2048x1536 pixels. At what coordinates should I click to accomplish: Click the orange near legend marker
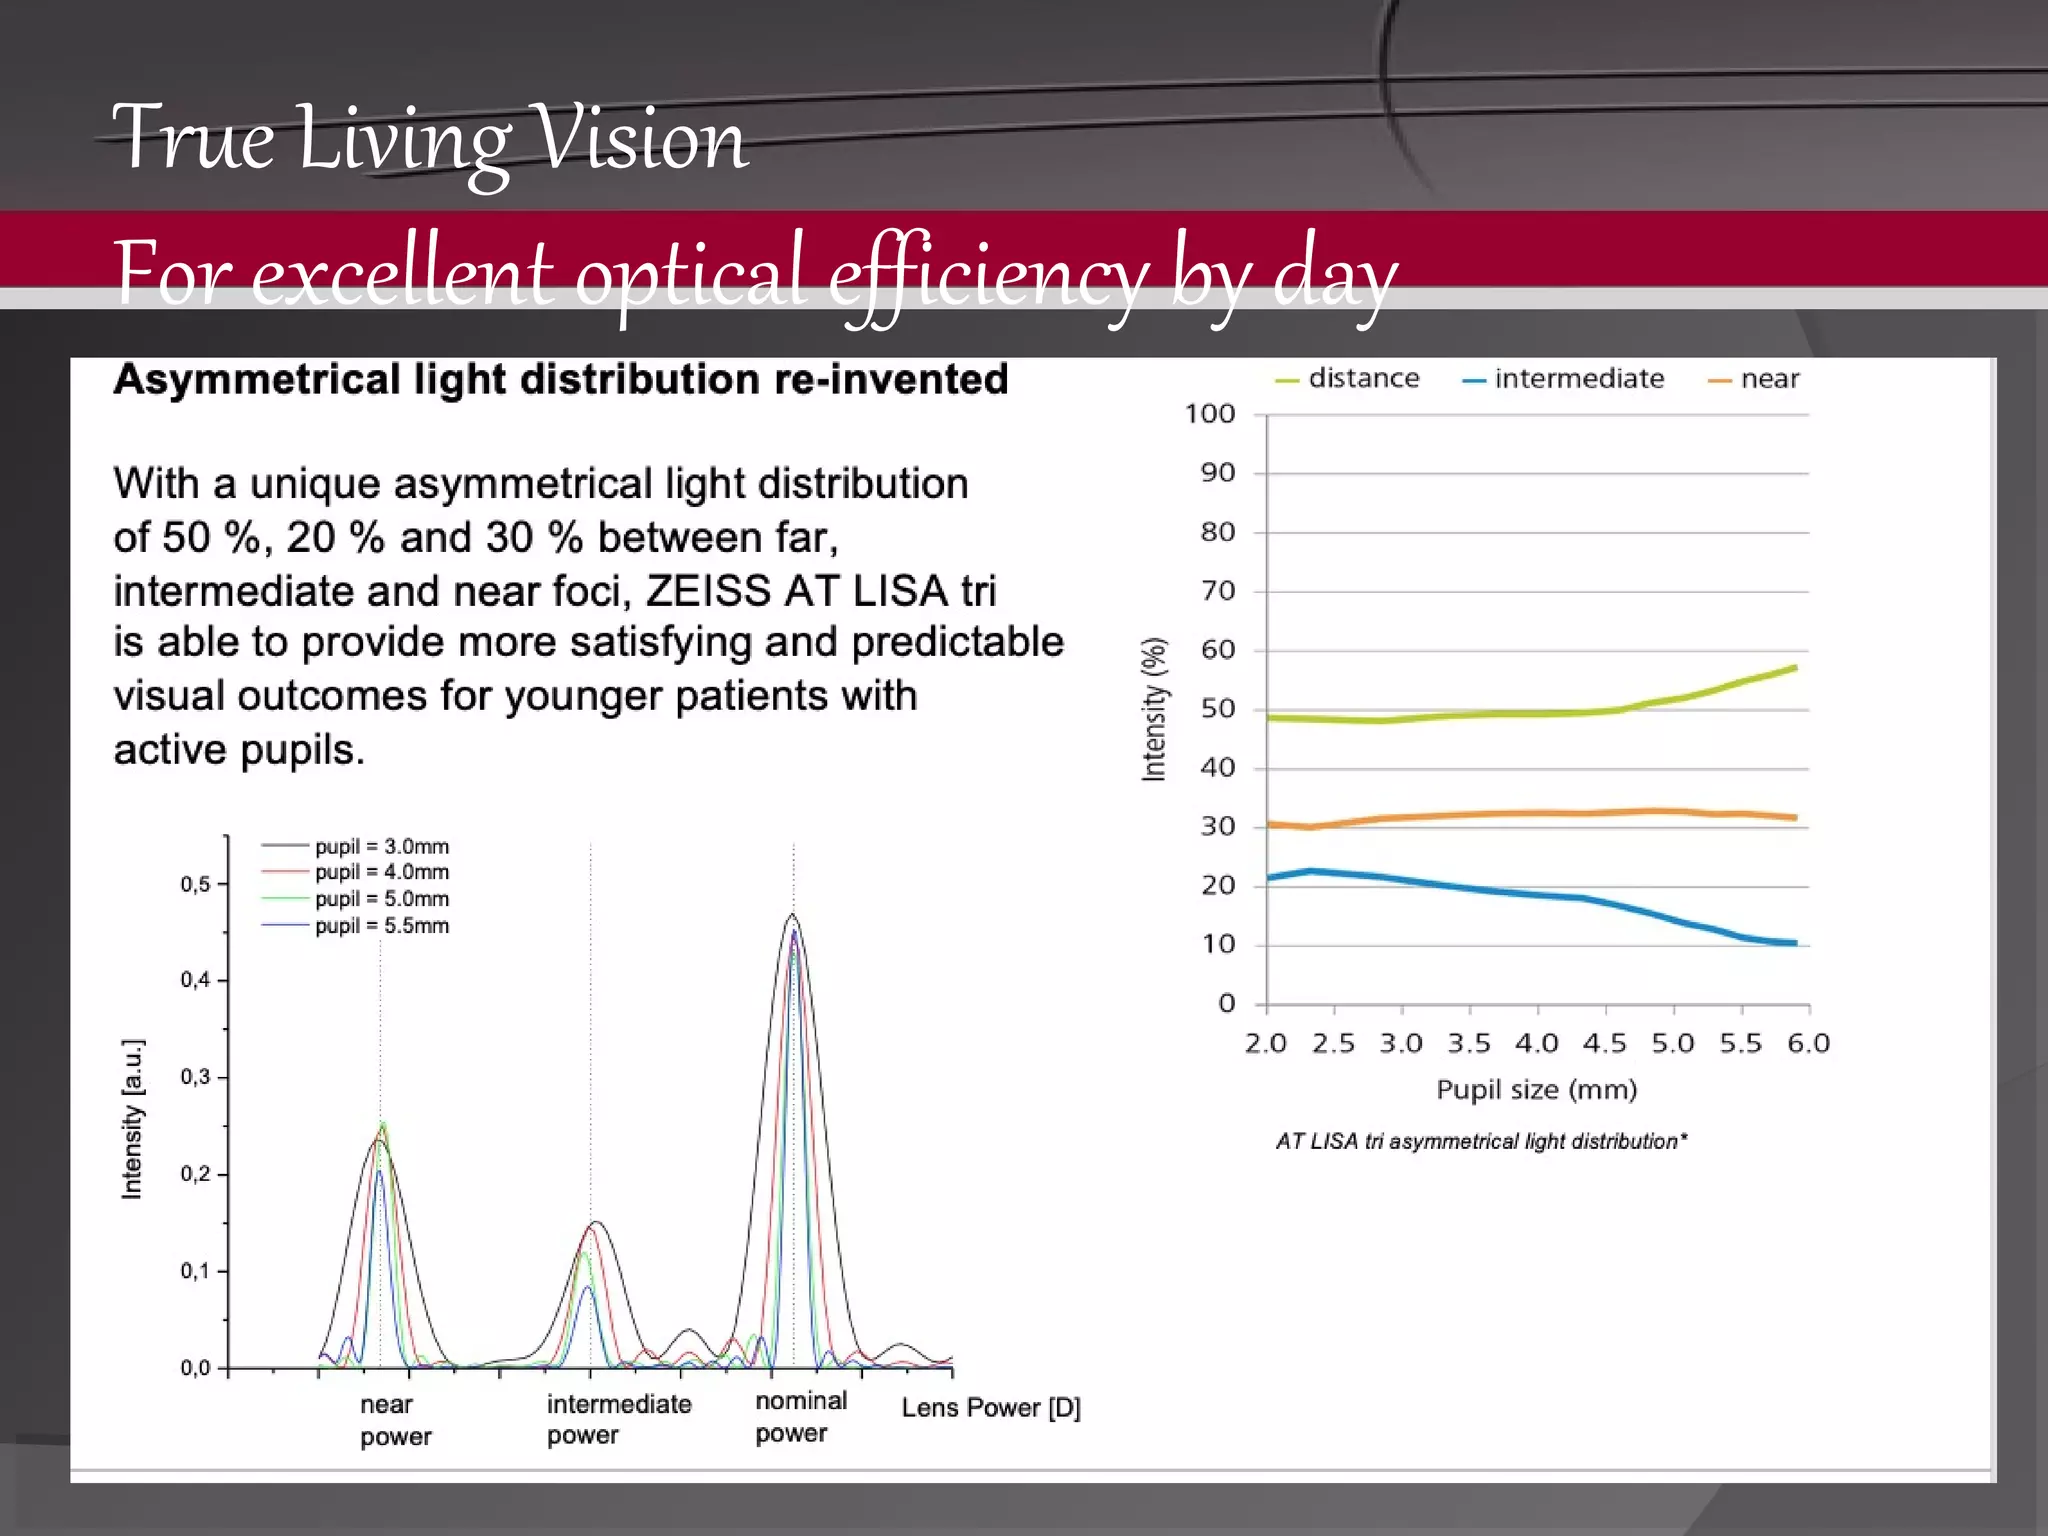pyautogui.click(x=1719, y=381)
